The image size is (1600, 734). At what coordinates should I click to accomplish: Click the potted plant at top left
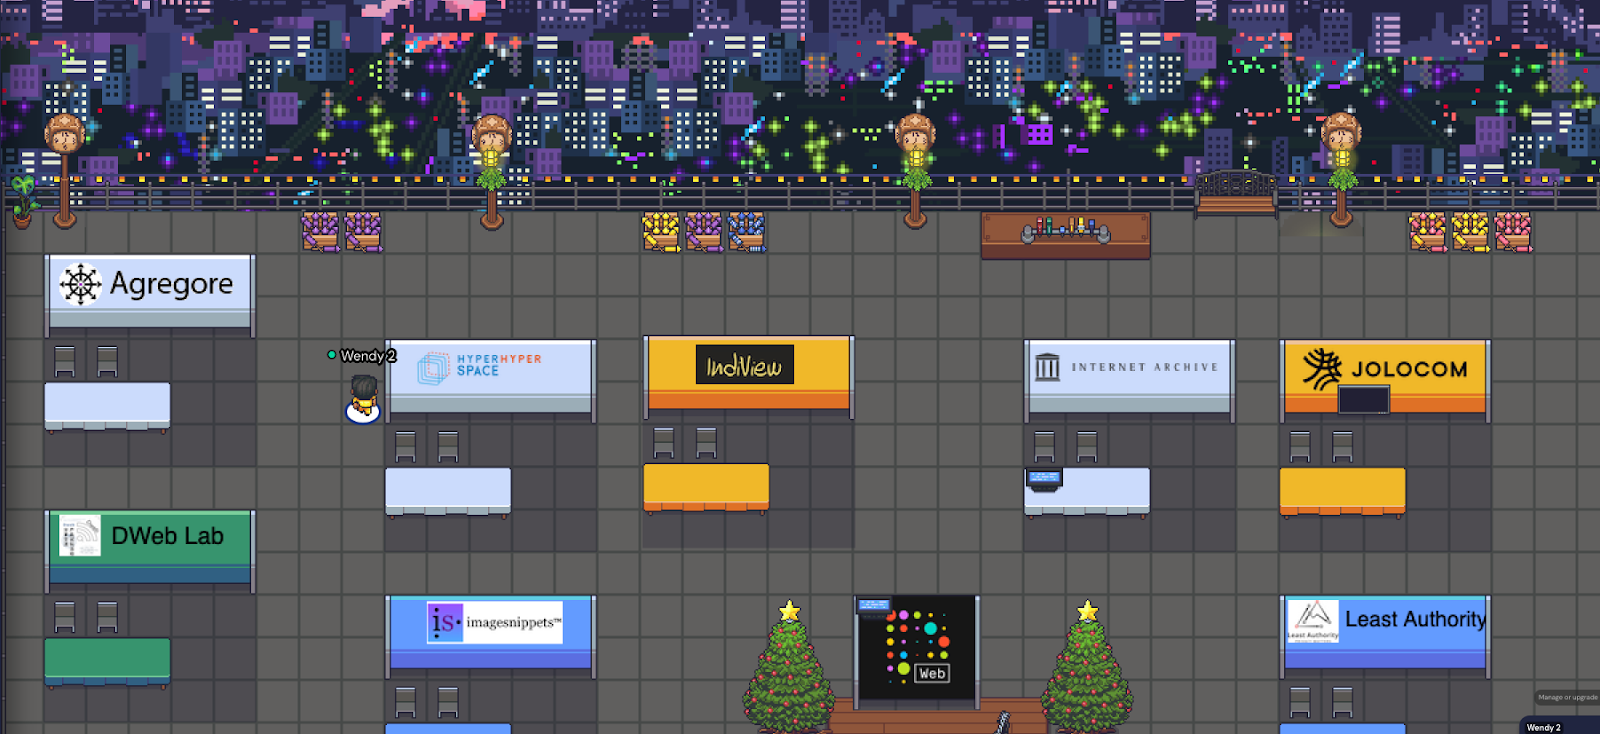[x=22, y=202]
